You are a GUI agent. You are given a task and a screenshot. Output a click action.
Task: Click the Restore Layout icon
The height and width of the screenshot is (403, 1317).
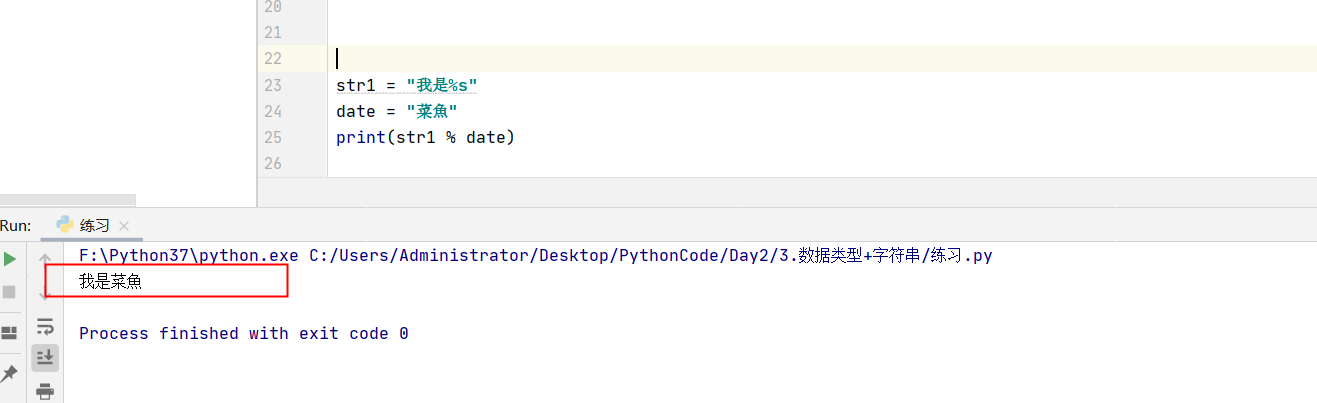tap(10, 333)
